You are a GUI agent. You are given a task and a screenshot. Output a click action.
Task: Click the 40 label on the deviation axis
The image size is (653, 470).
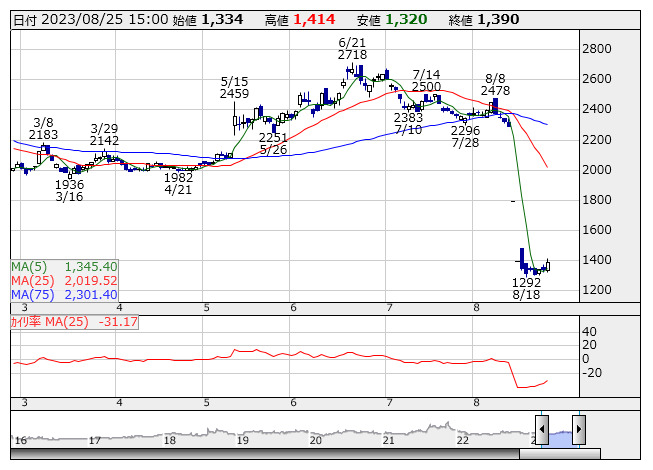coord(589,332)
